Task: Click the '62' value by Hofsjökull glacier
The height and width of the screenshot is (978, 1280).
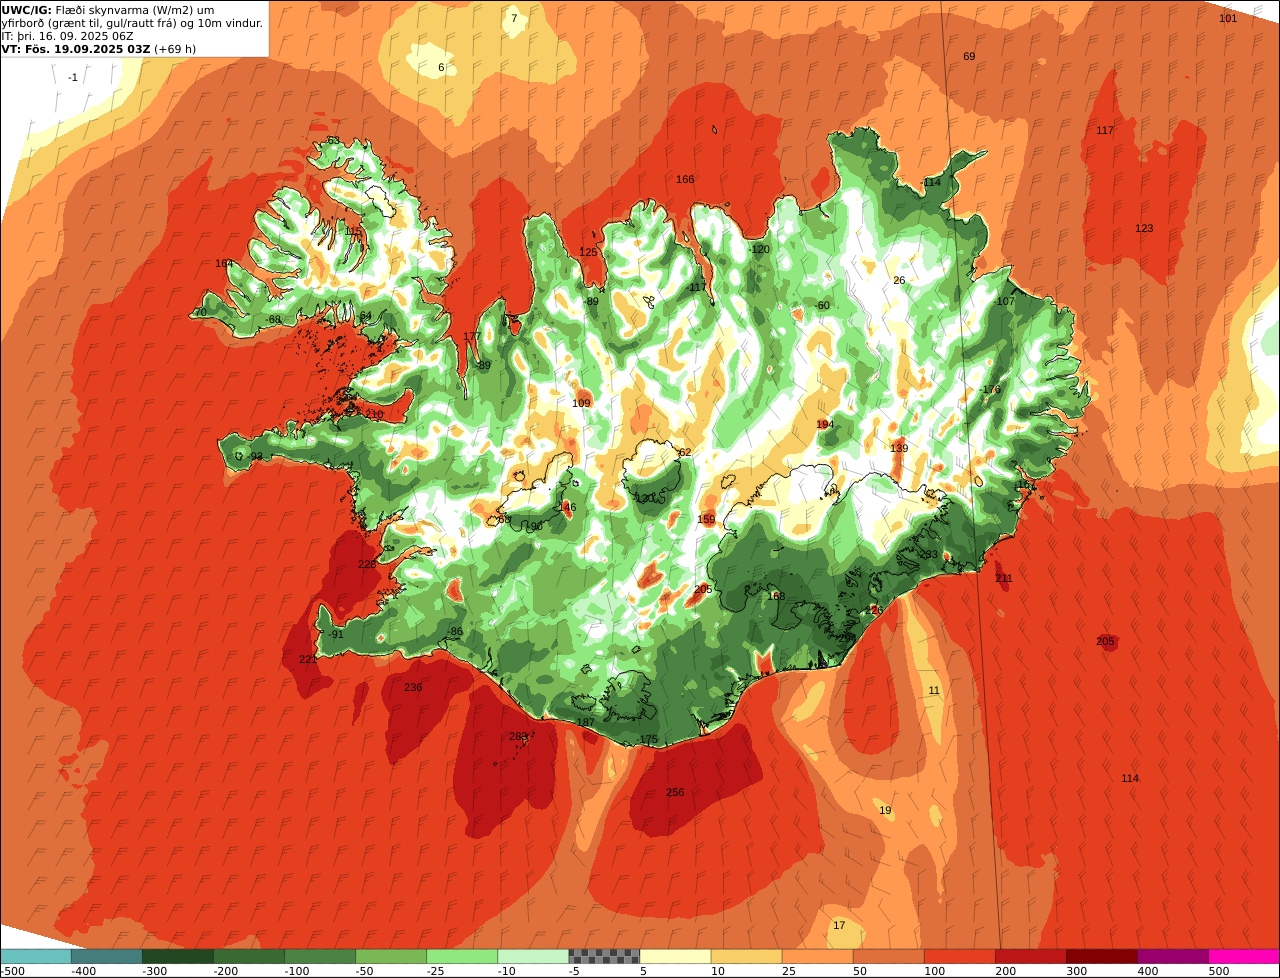Action: click(x=685, y=453)
